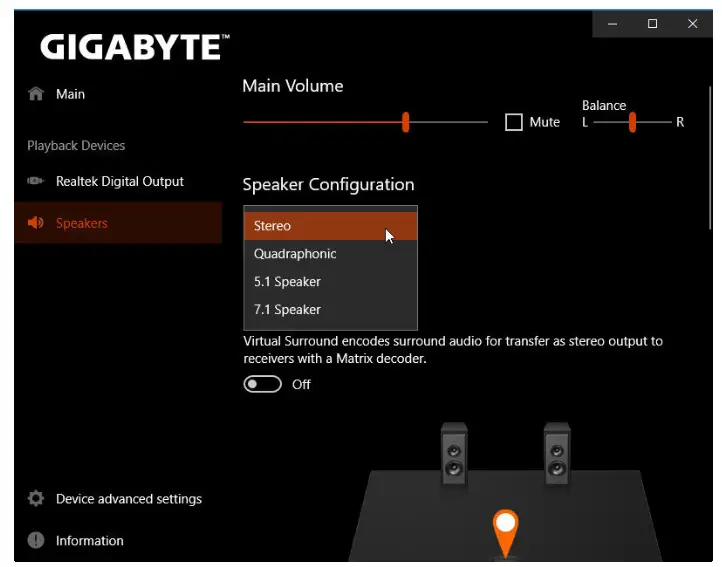Close the Gigabyte audio window
This screenshot has width=722, height=567.
pos(692,24)
